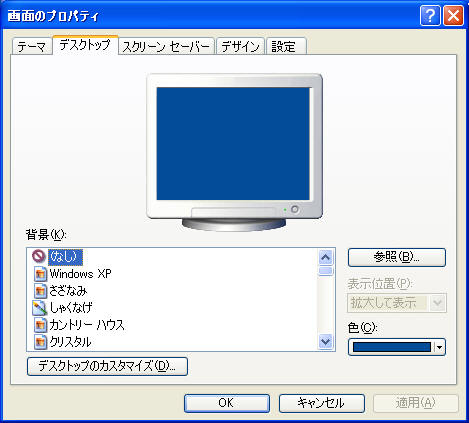This screenshot has width=469, height=423.
Task: Click the help question mark icon
Action: (x=430, y=15)
